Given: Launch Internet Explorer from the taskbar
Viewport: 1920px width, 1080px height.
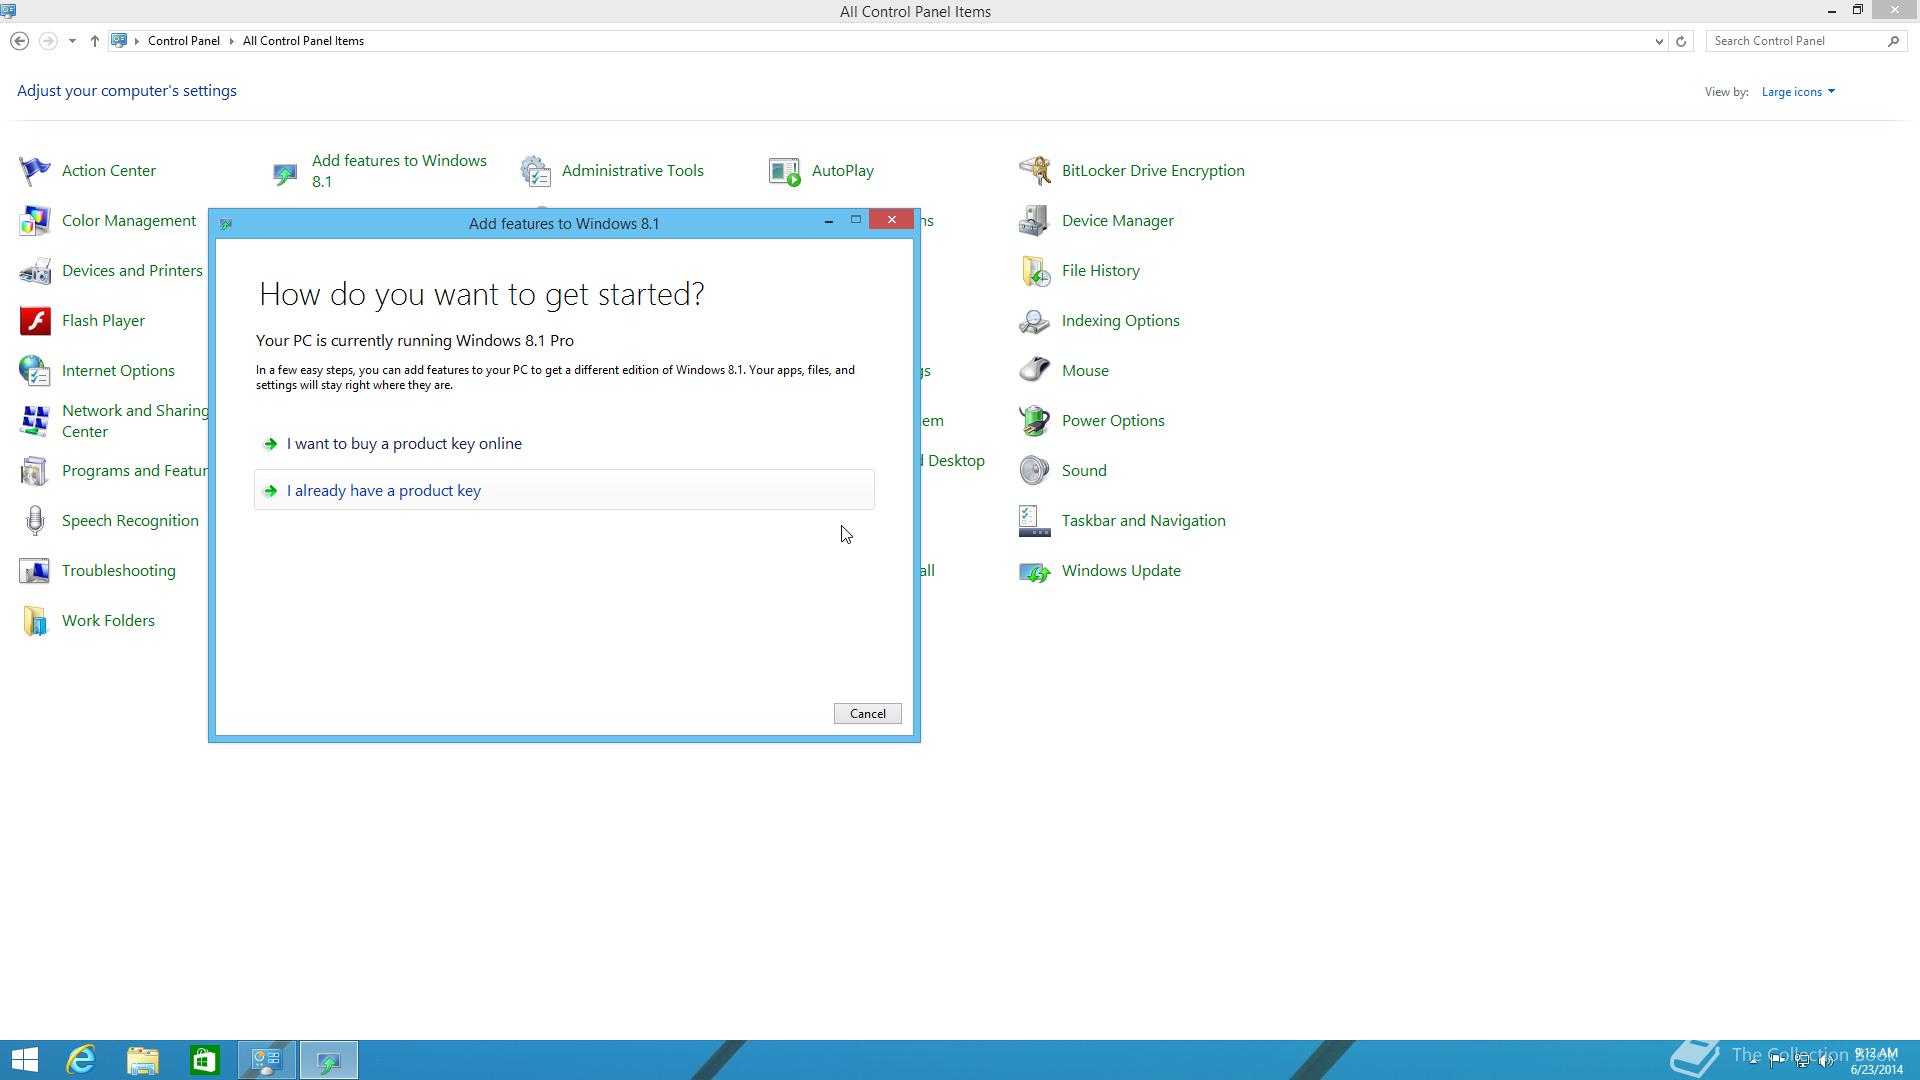Looking at the screenshot, I should tap(81, 1060).
